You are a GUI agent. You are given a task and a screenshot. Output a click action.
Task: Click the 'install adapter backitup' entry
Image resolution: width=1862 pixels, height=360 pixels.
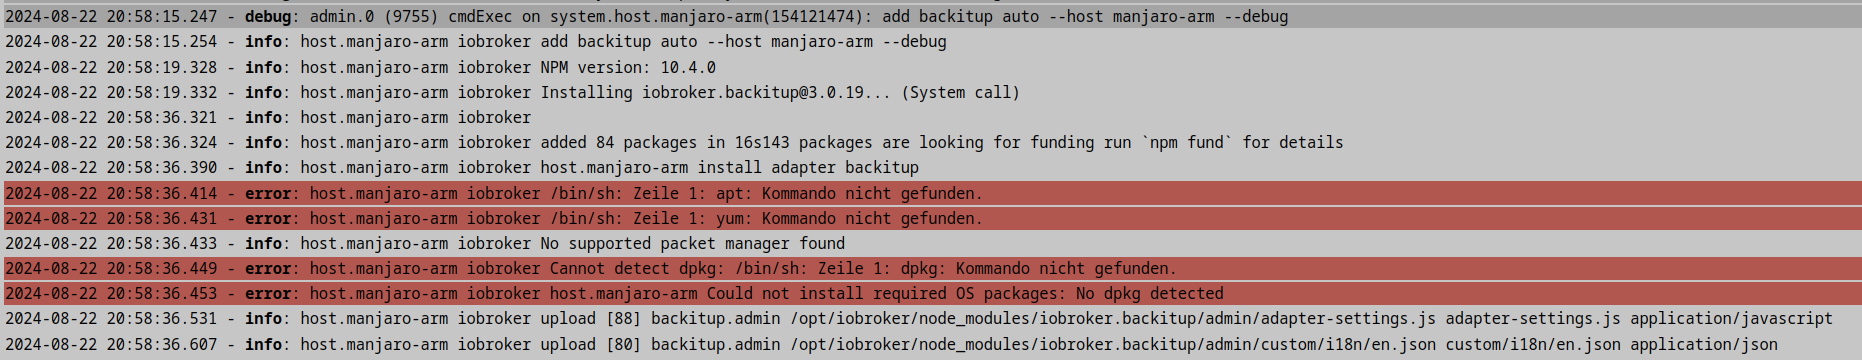point(931,167)
